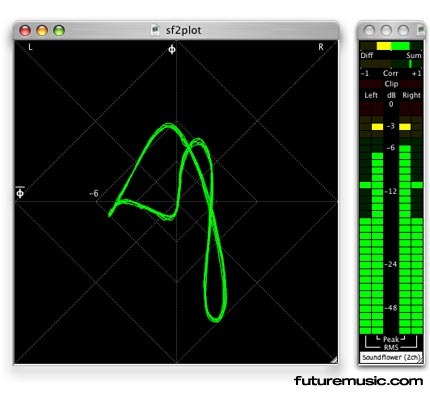
Task: Click the left inverted-phase Φ symbol
Action: pyautogui.click(x=20, y=192)
